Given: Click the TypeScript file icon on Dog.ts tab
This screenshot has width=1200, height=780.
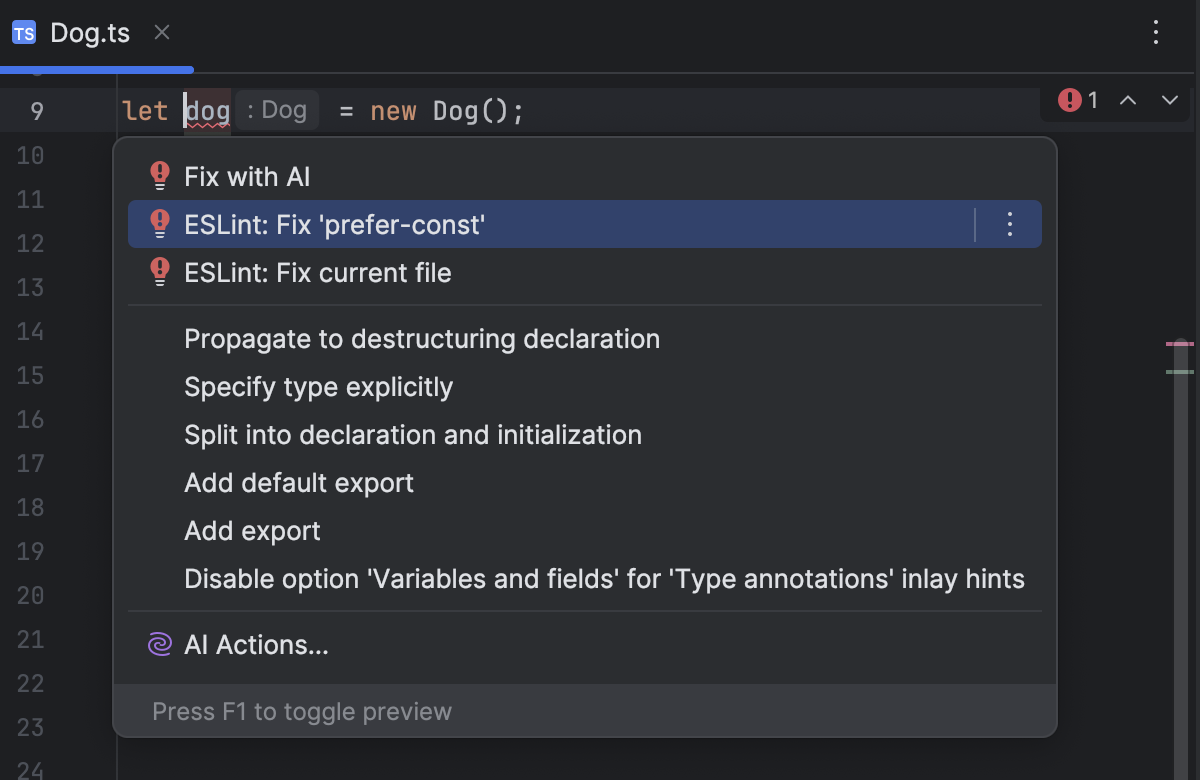Looking at the screenshot, I should (x=24, y=33).
